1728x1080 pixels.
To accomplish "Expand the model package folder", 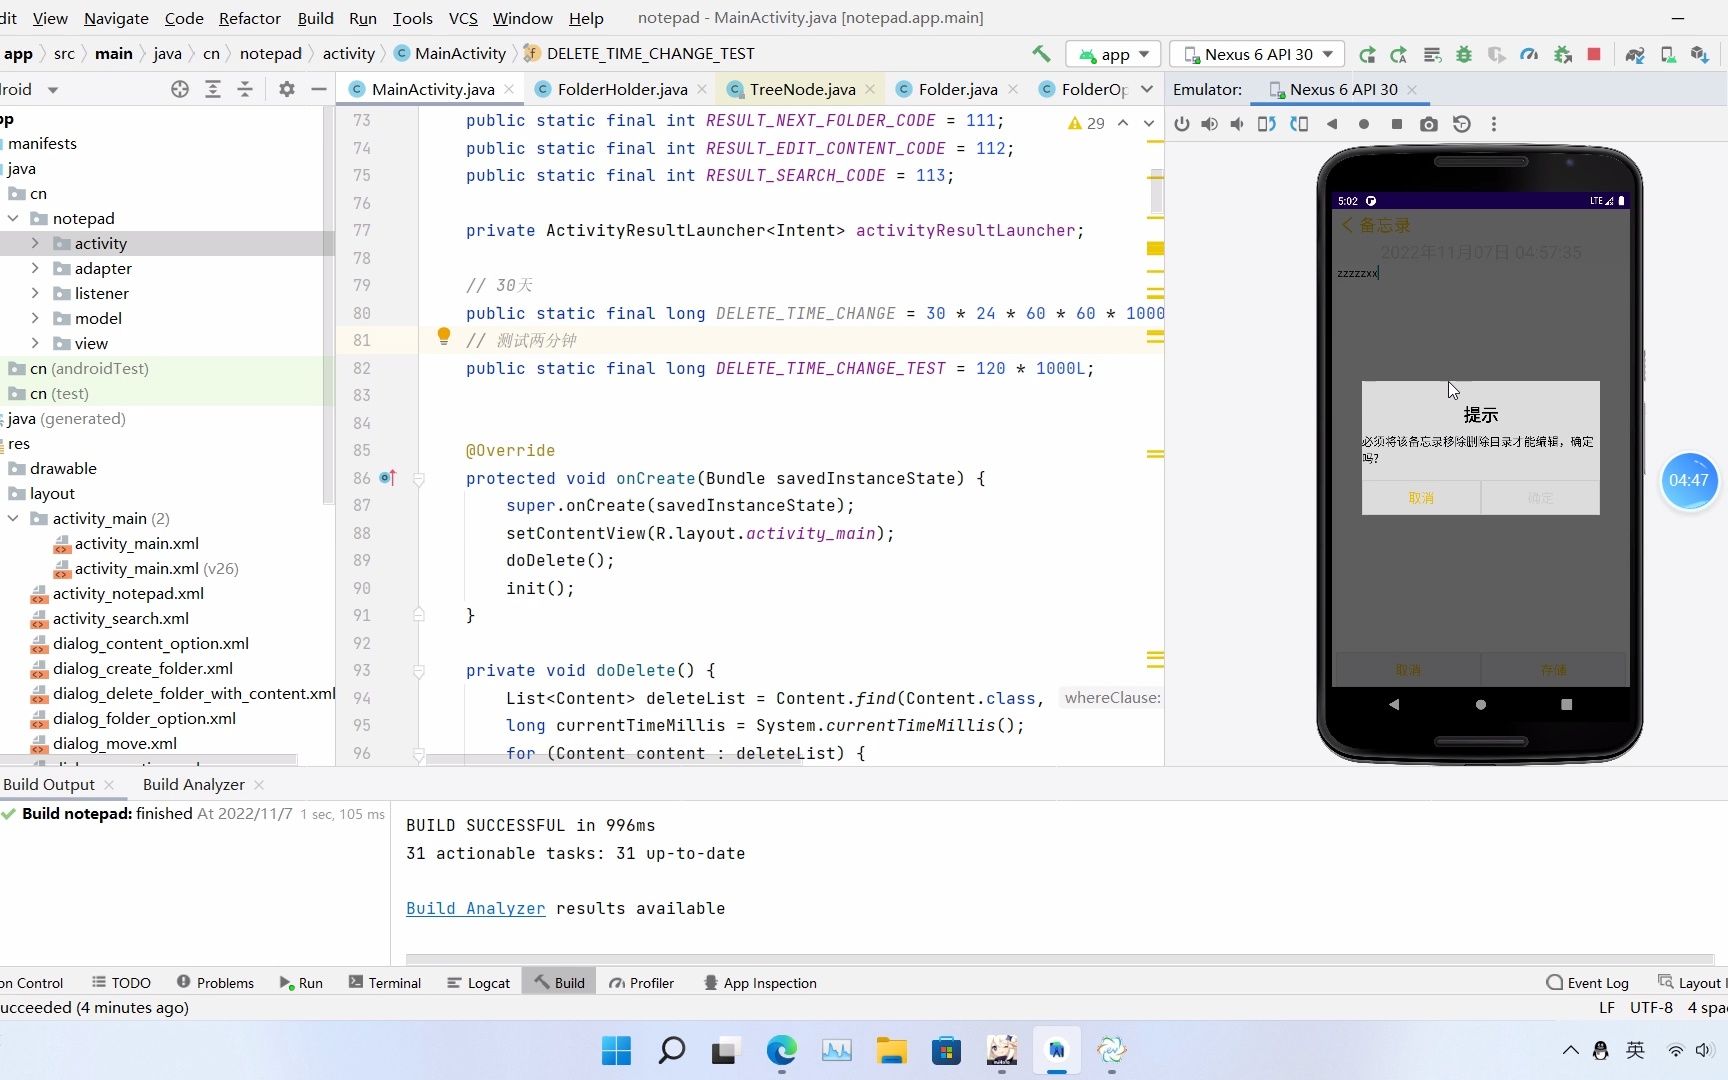I will (35, 318).
